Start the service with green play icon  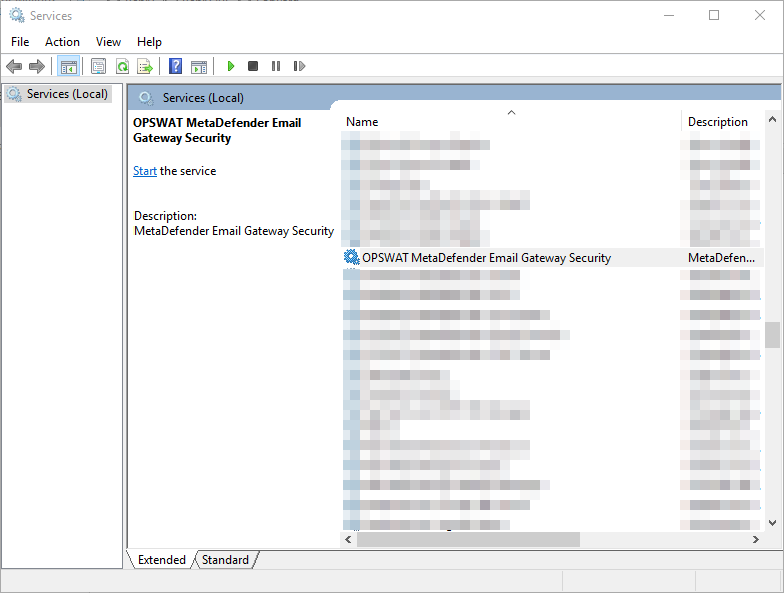[x=230, y=66]
